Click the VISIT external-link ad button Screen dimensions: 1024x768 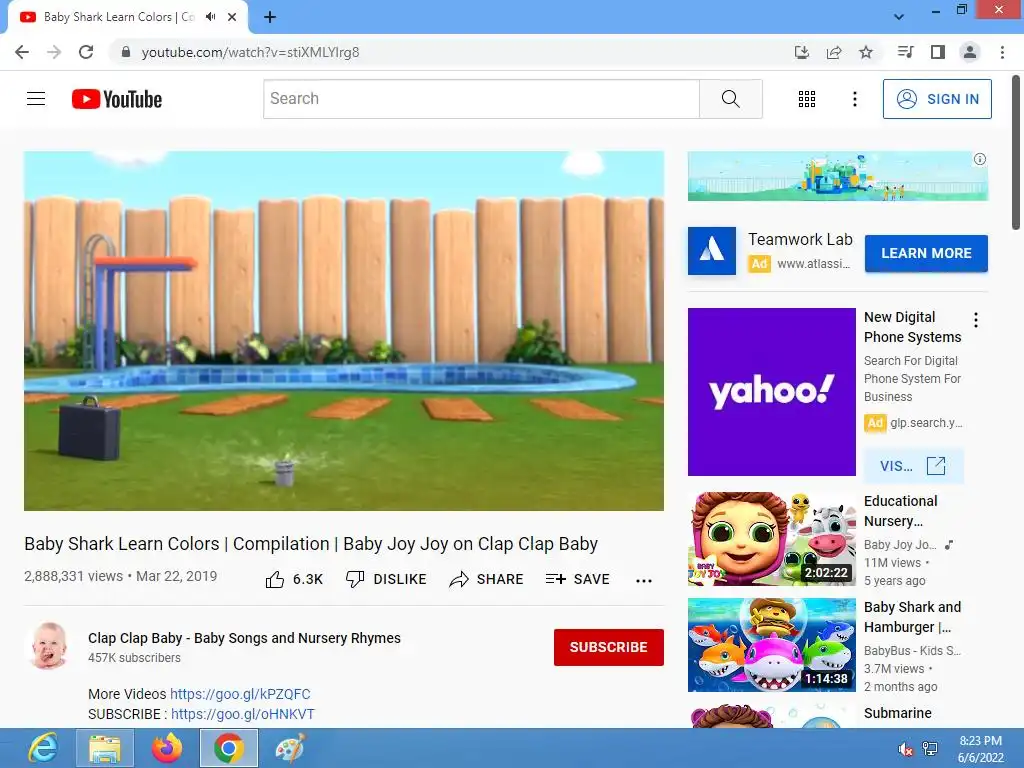[x=913, y=466]
